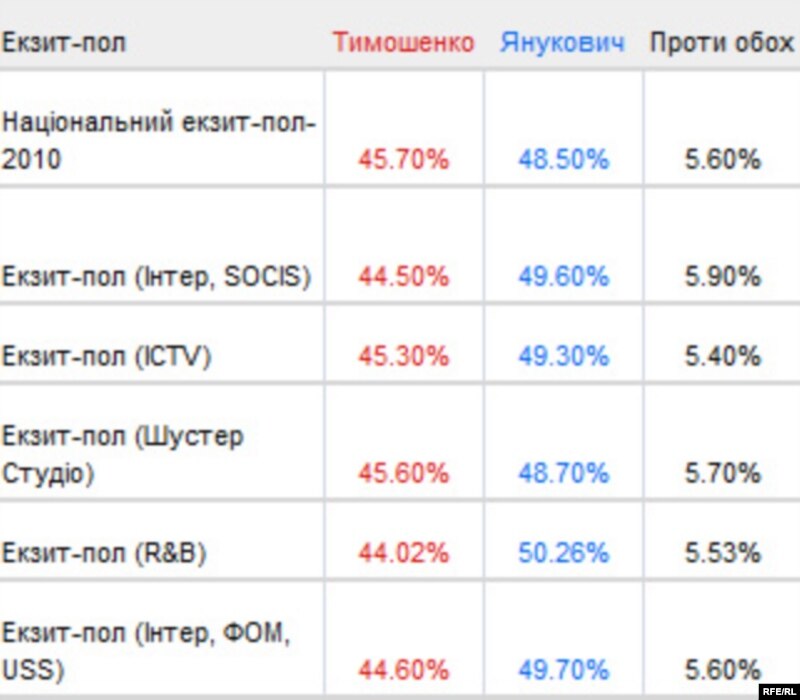Screen dimensions: 800x700
Task: Click the Екзит-пол (Шустер Студіо) row label
Action: 123,455
